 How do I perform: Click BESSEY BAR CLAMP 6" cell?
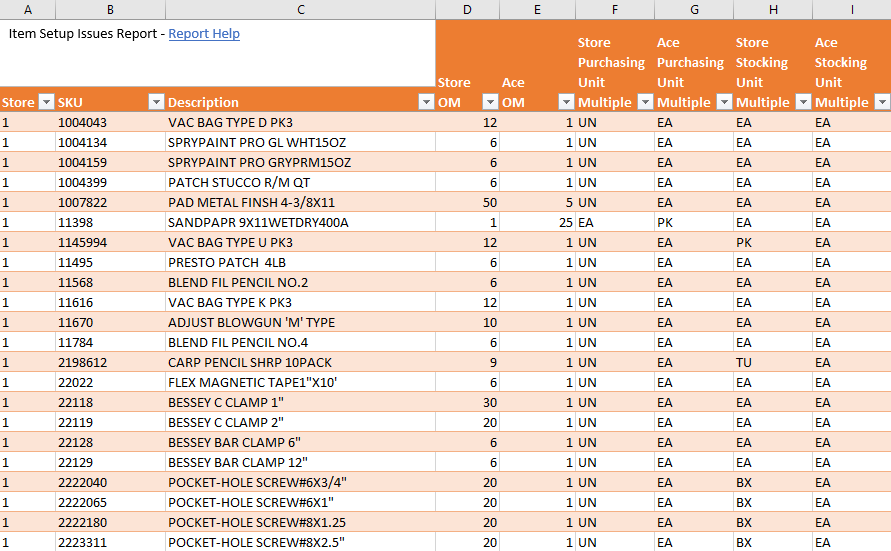pos(301,442)
